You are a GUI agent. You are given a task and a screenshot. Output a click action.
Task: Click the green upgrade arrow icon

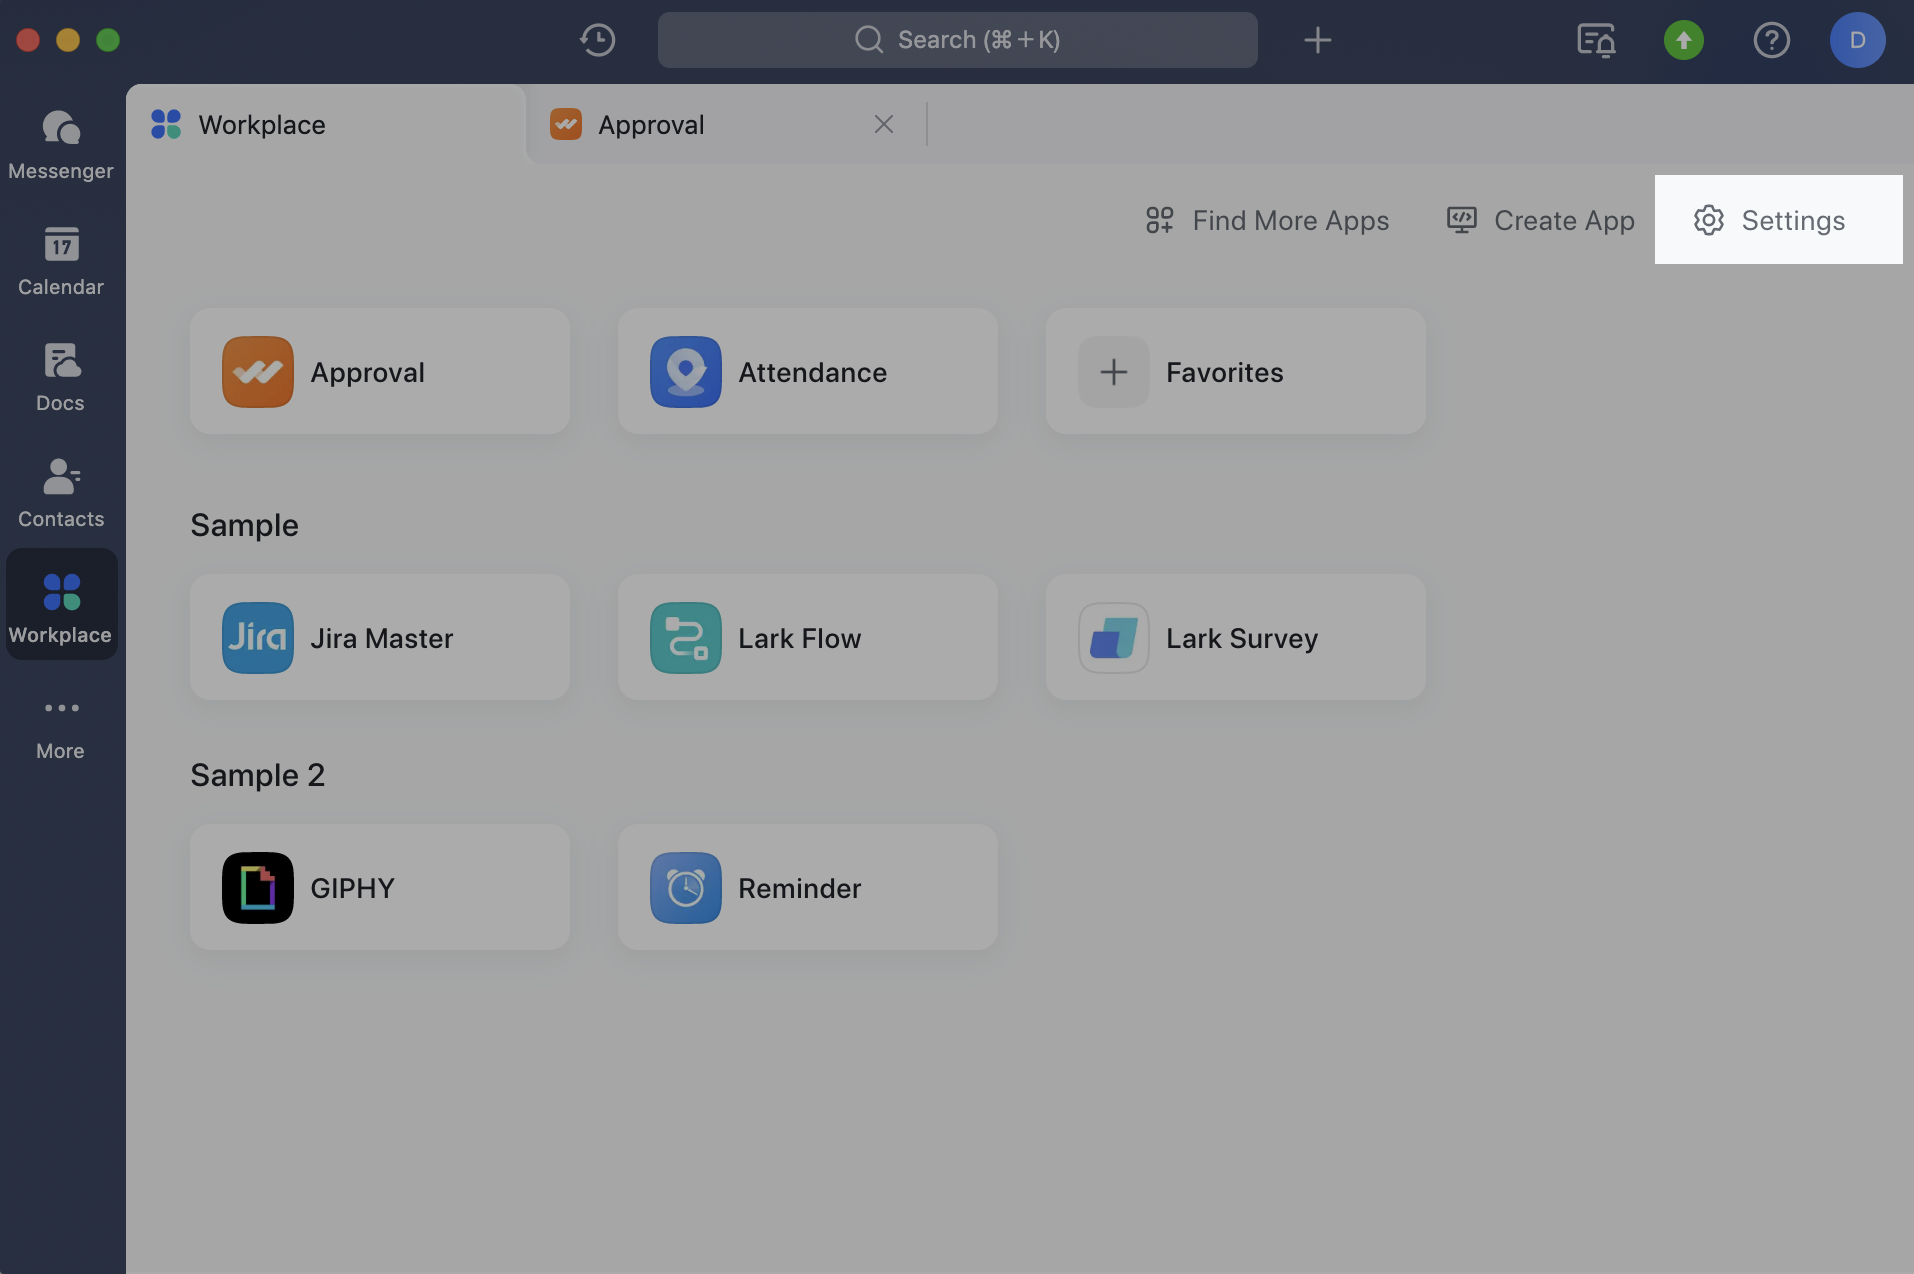[x=1684, y=40]
